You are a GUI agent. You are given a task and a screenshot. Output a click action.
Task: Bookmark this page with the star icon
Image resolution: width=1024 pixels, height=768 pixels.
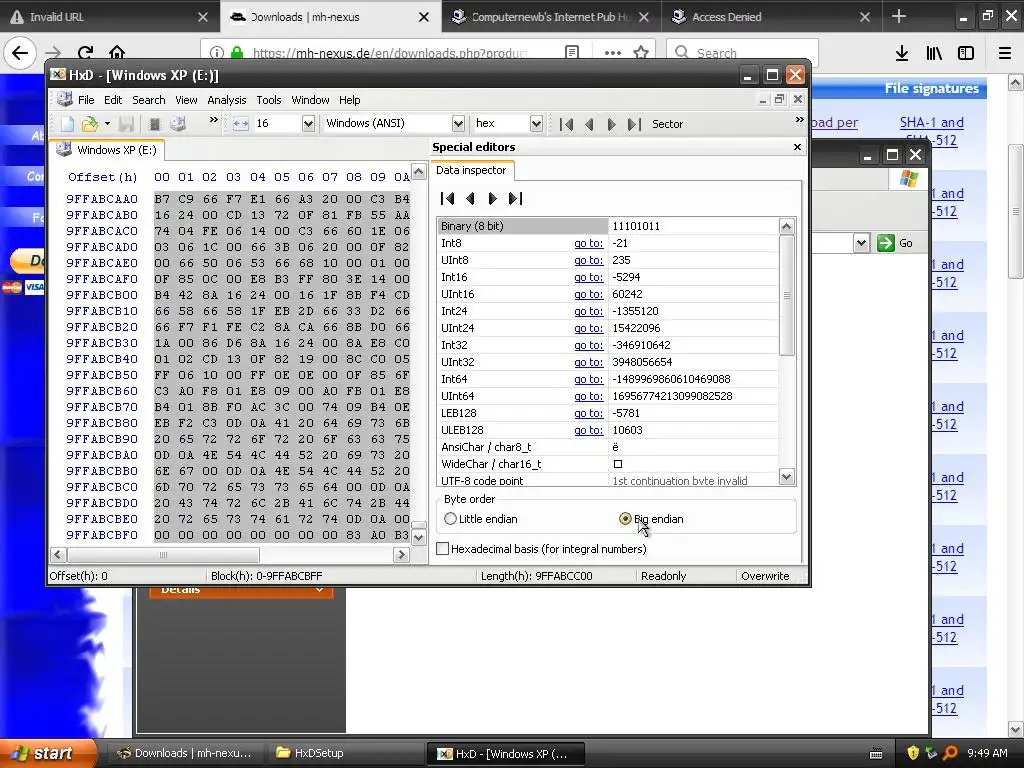[x=641, y=53]
